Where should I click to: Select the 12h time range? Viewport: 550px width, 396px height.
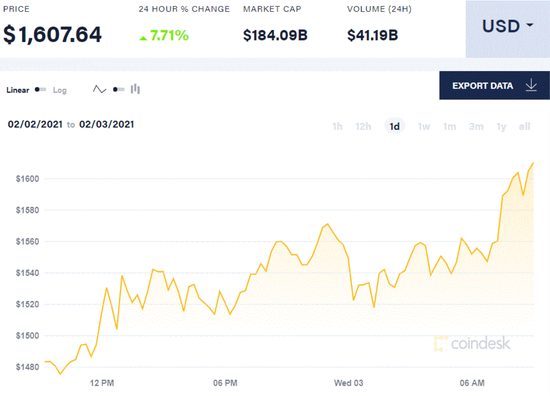click(363, 126)
